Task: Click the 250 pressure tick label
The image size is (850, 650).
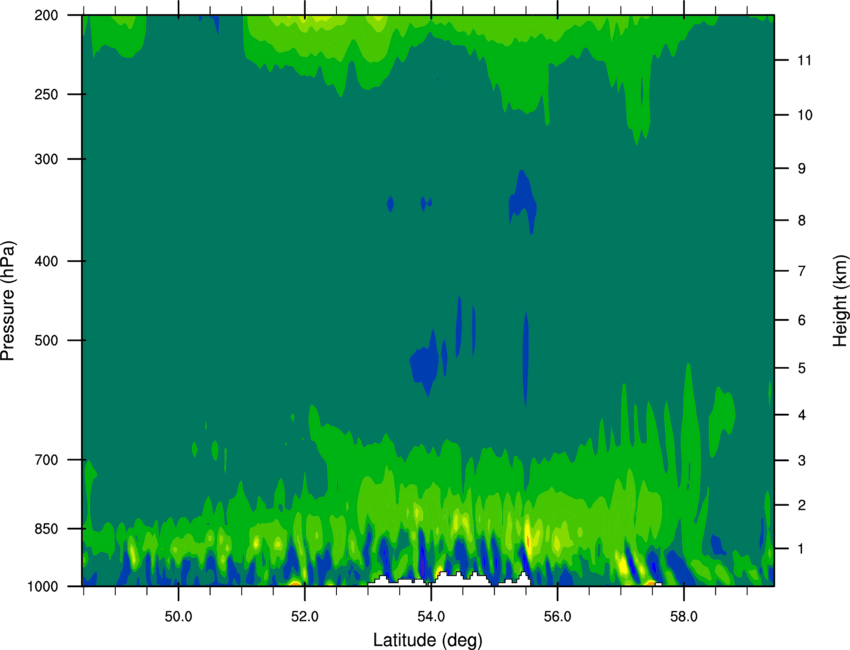Action: (47, 94)
